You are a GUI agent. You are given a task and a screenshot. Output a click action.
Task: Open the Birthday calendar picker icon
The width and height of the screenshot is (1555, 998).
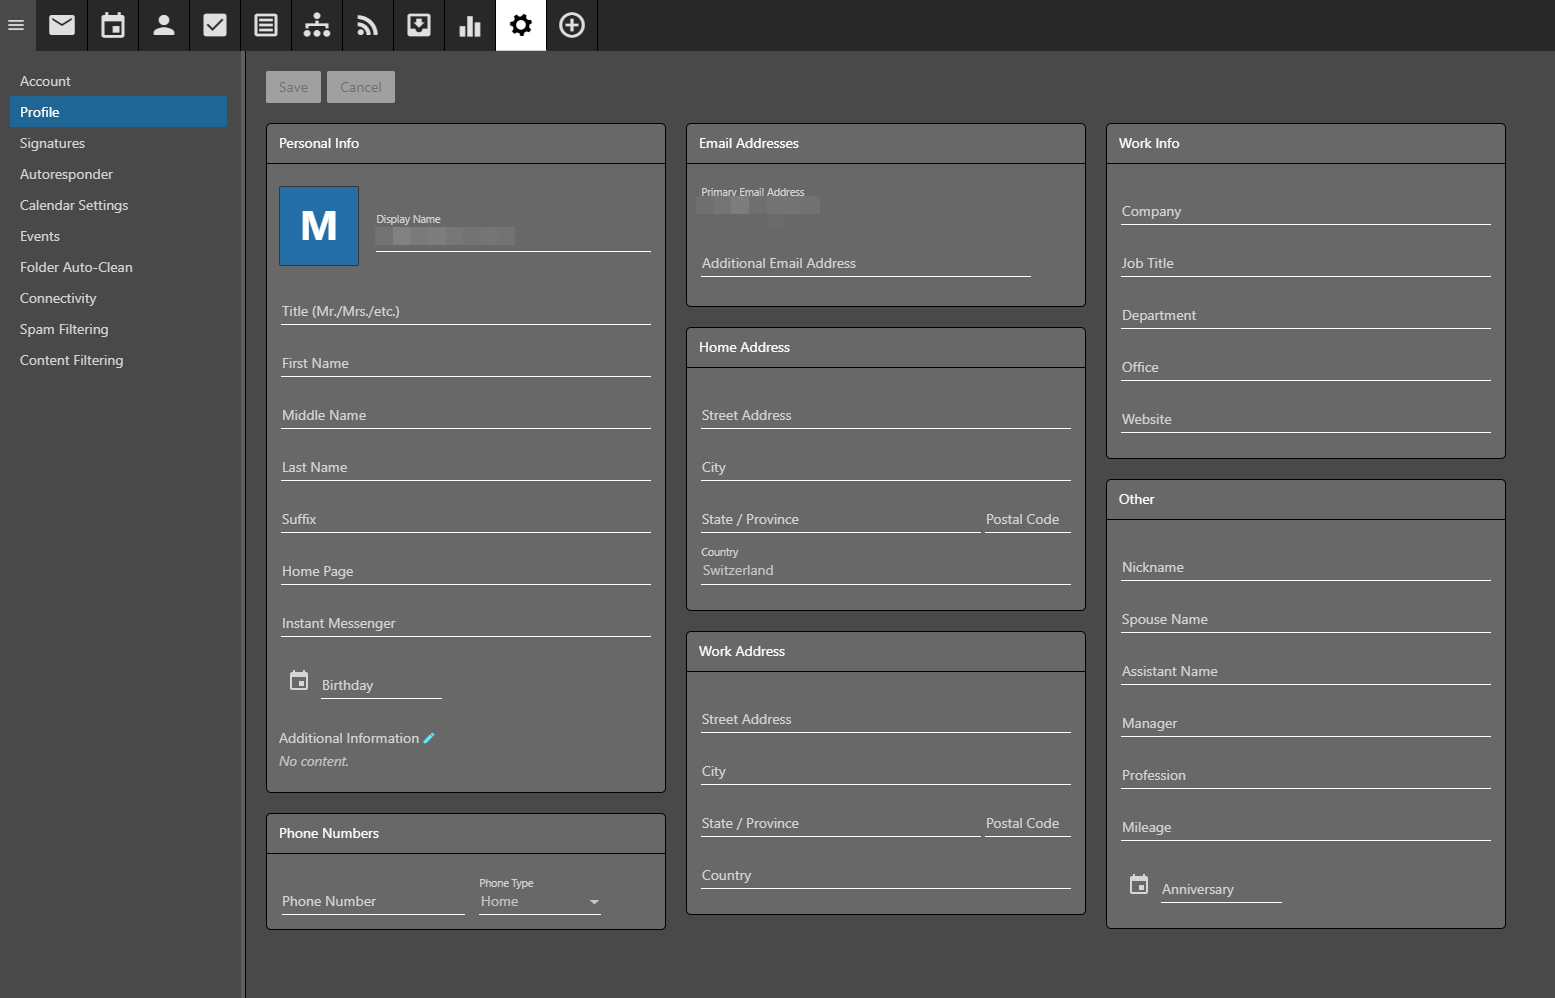click(x=299, y=681)
